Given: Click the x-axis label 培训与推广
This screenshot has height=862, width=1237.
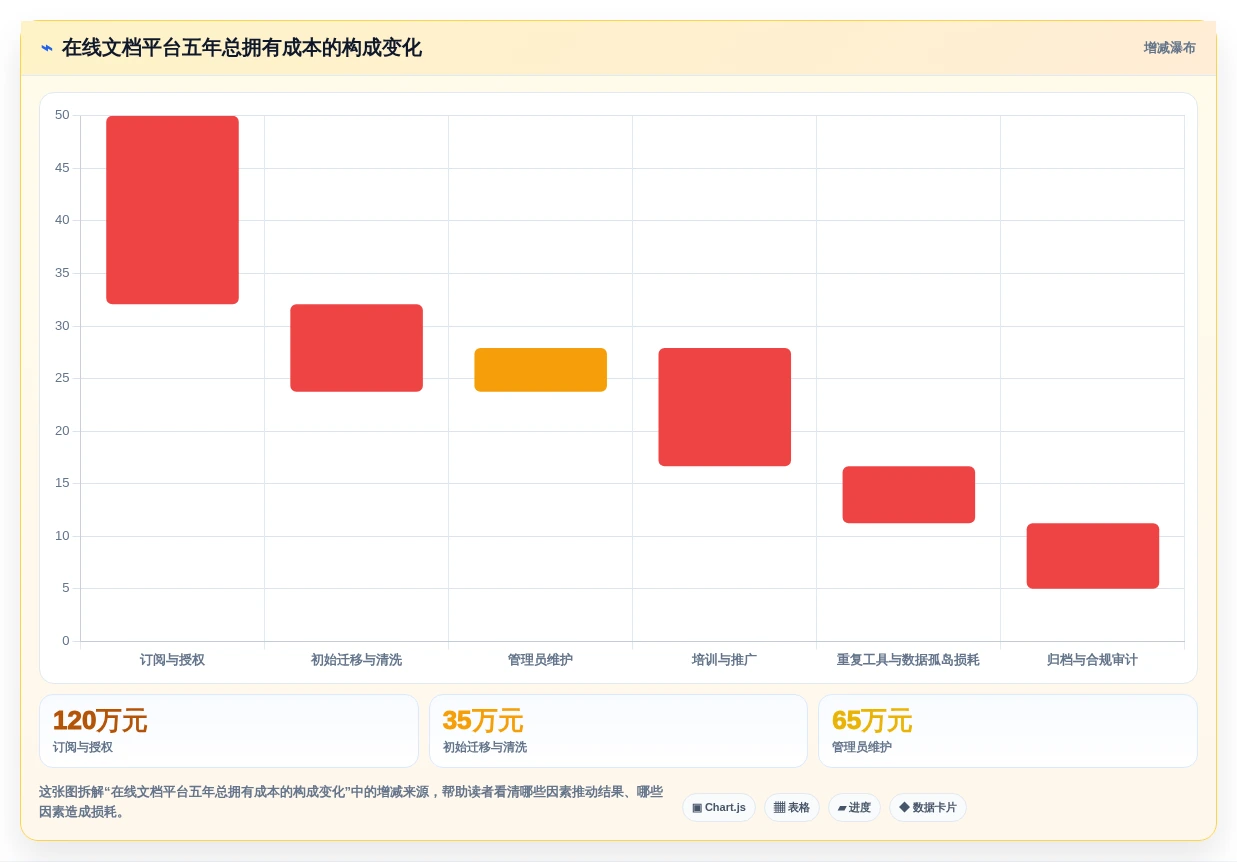Looking at the screenshot, I should pos(724,660).
